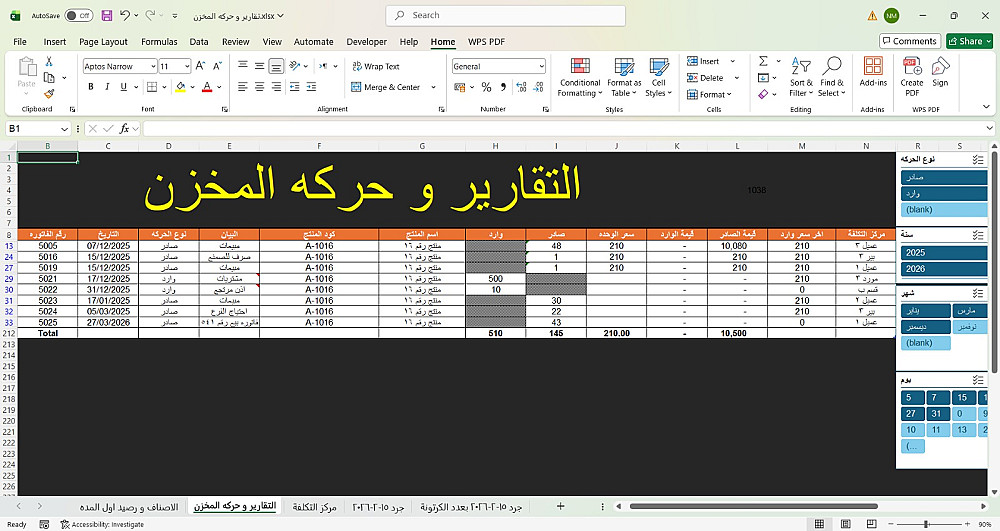Add a new sheet with plus button
Screen dimensions: 1000x531
[560, 506]
